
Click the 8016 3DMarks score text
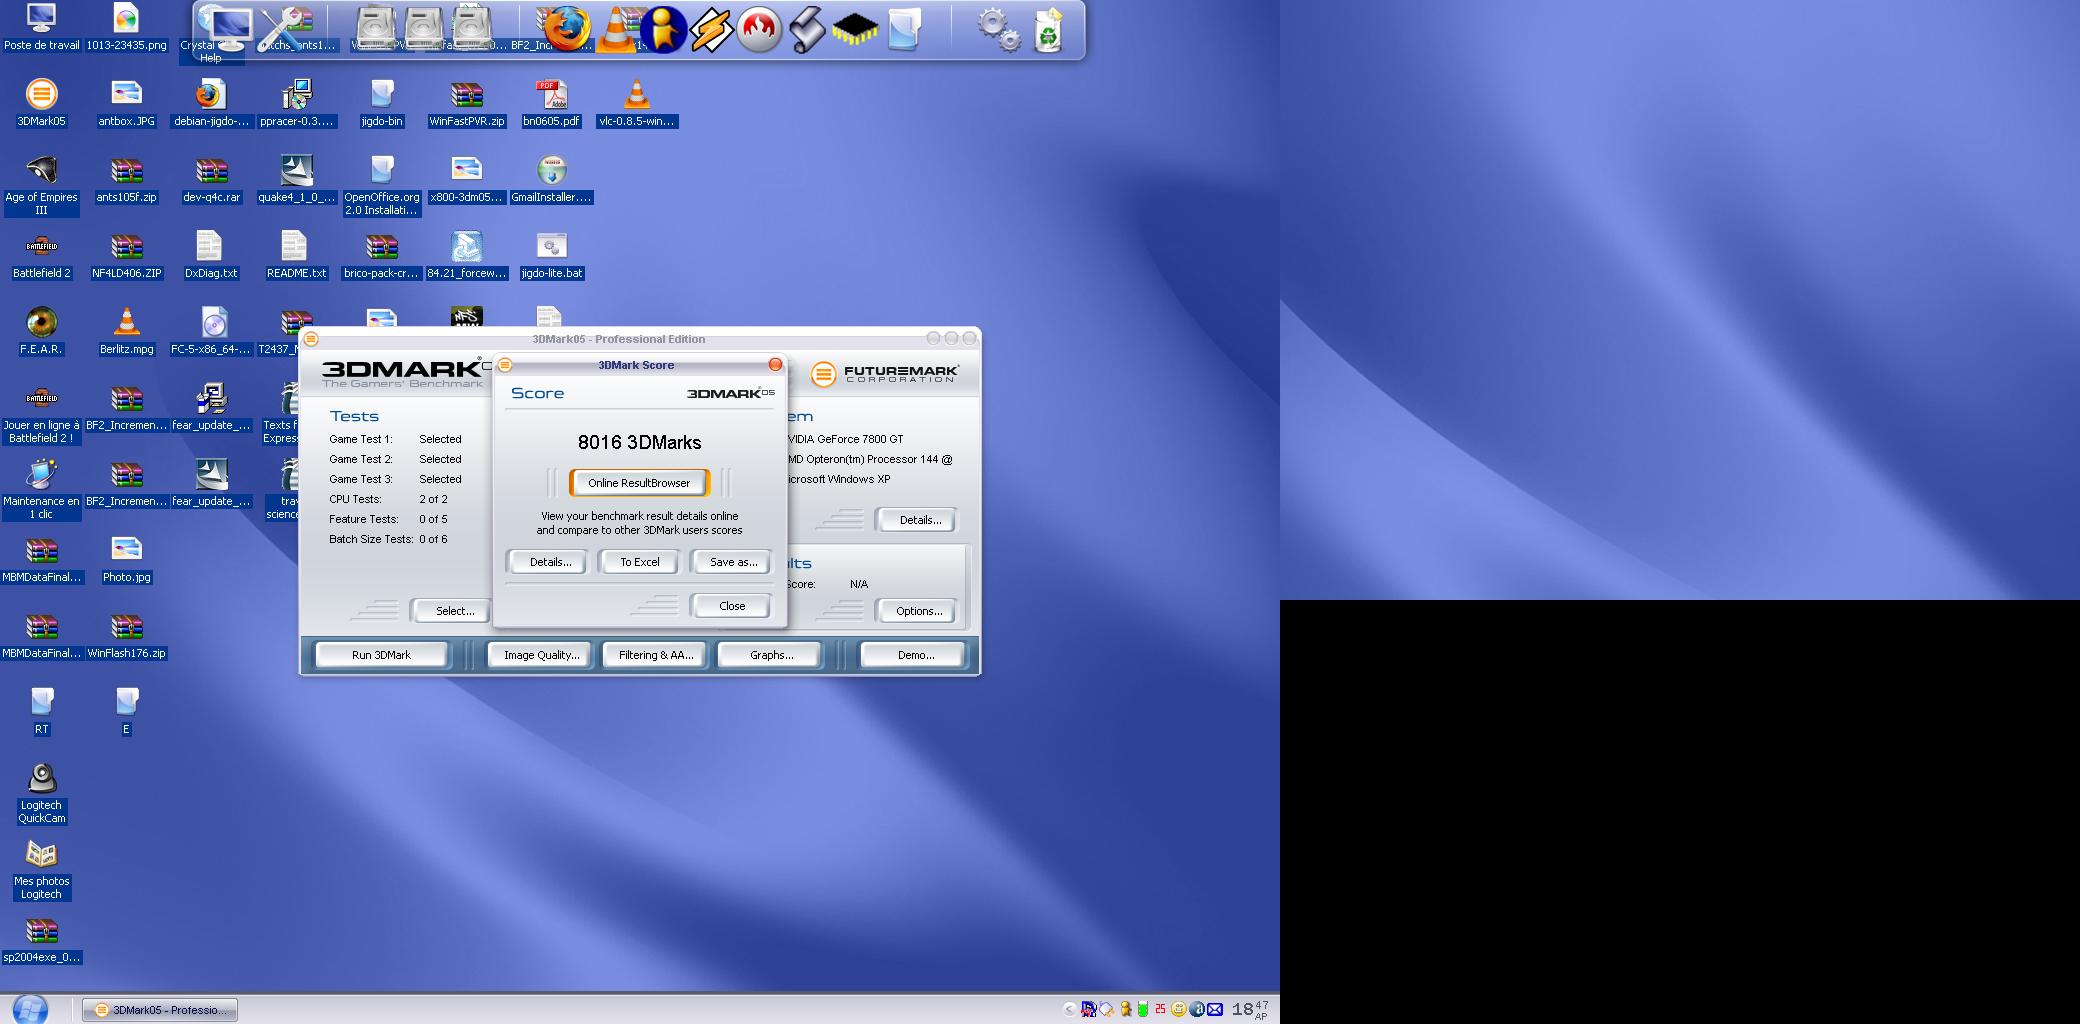(639, 442)
